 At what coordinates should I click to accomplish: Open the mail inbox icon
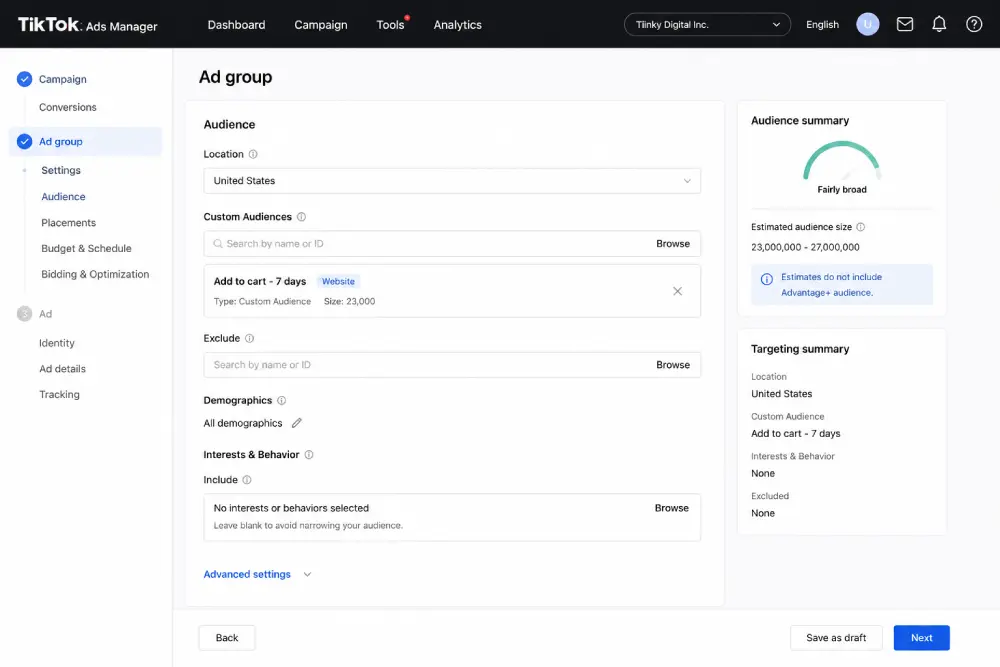904,24
